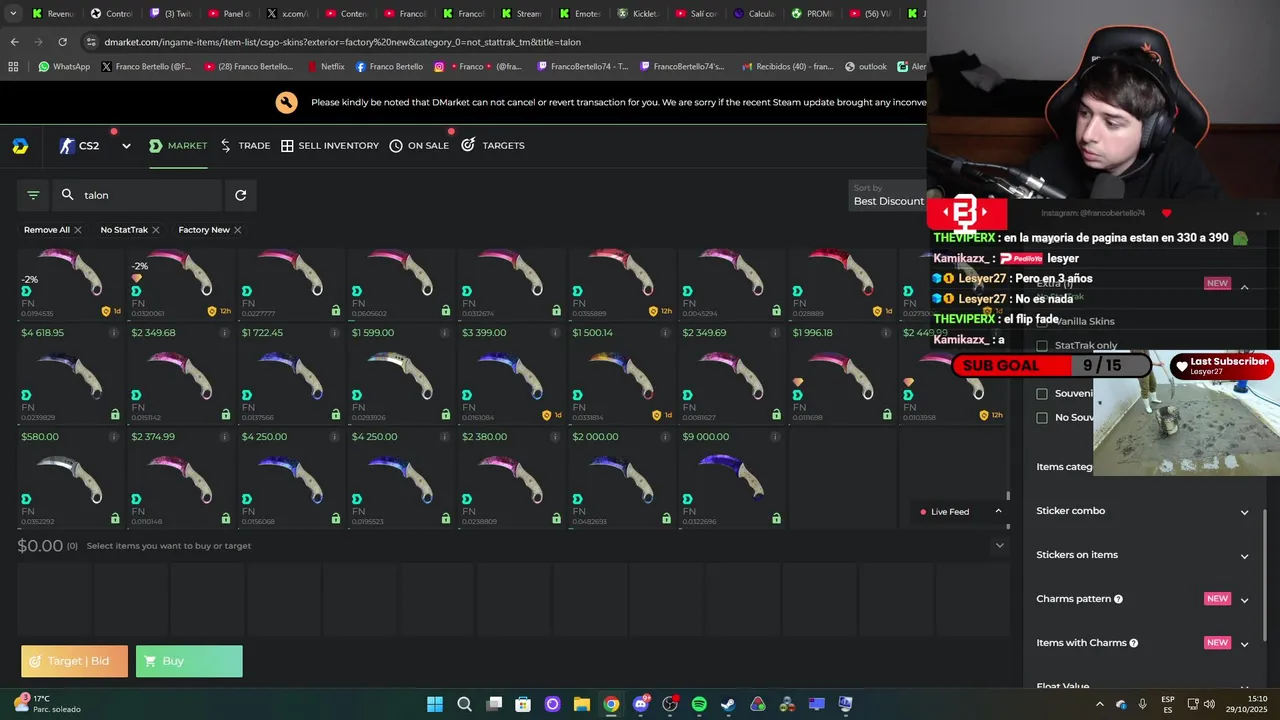This screenshot has height=720, width=1280.
Task: Show info for the $1 996.18 item
Action: tap(884, 333)
